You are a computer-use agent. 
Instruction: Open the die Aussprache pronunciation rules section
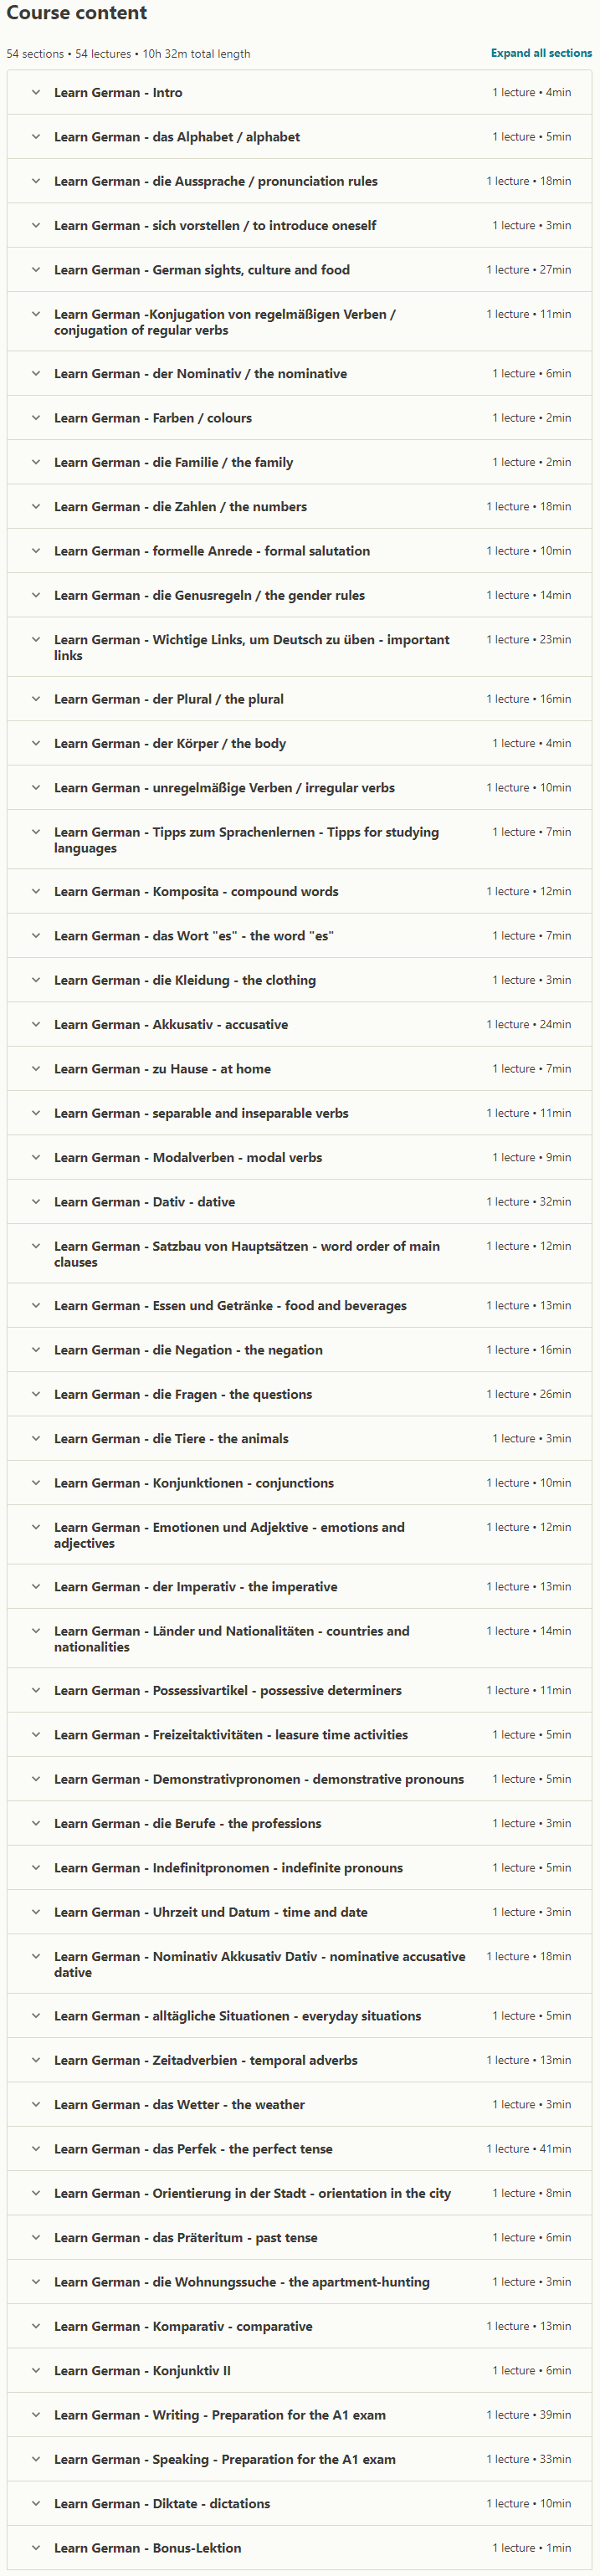(299, 181)
